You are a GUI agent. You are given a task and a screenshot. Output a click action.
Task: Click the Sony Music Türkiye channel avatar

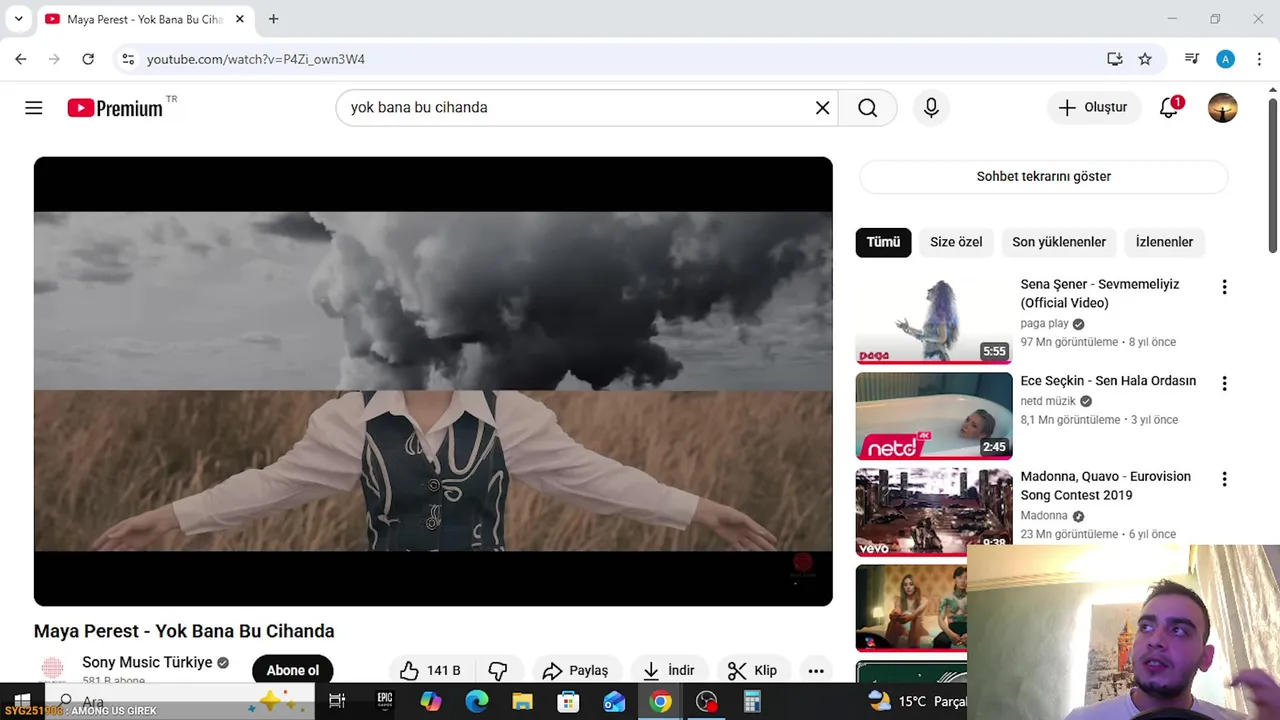point(52,668)
